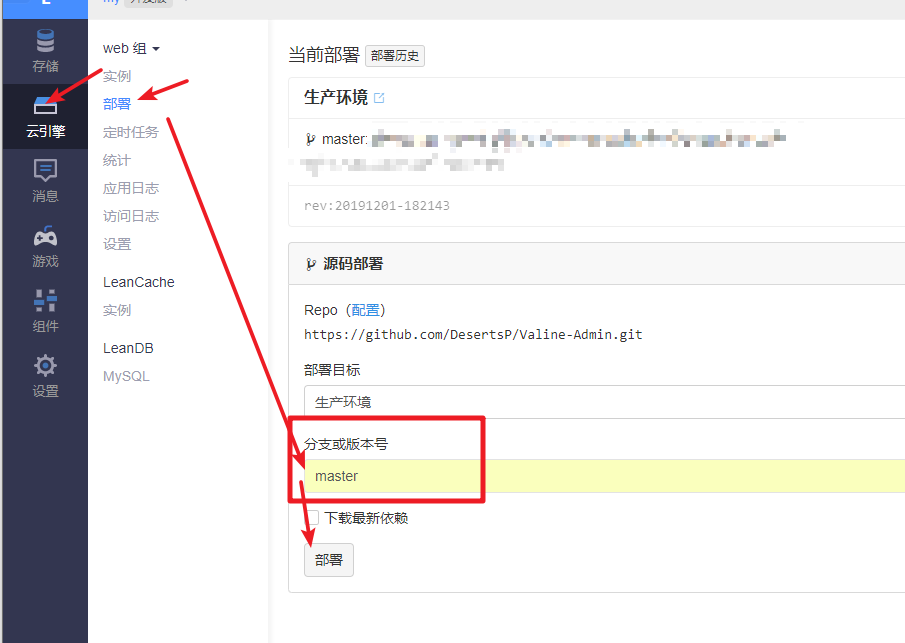Toggle the 下载最新依赖 checkbox
Screen dimensions: 905x643
[312, 518]
